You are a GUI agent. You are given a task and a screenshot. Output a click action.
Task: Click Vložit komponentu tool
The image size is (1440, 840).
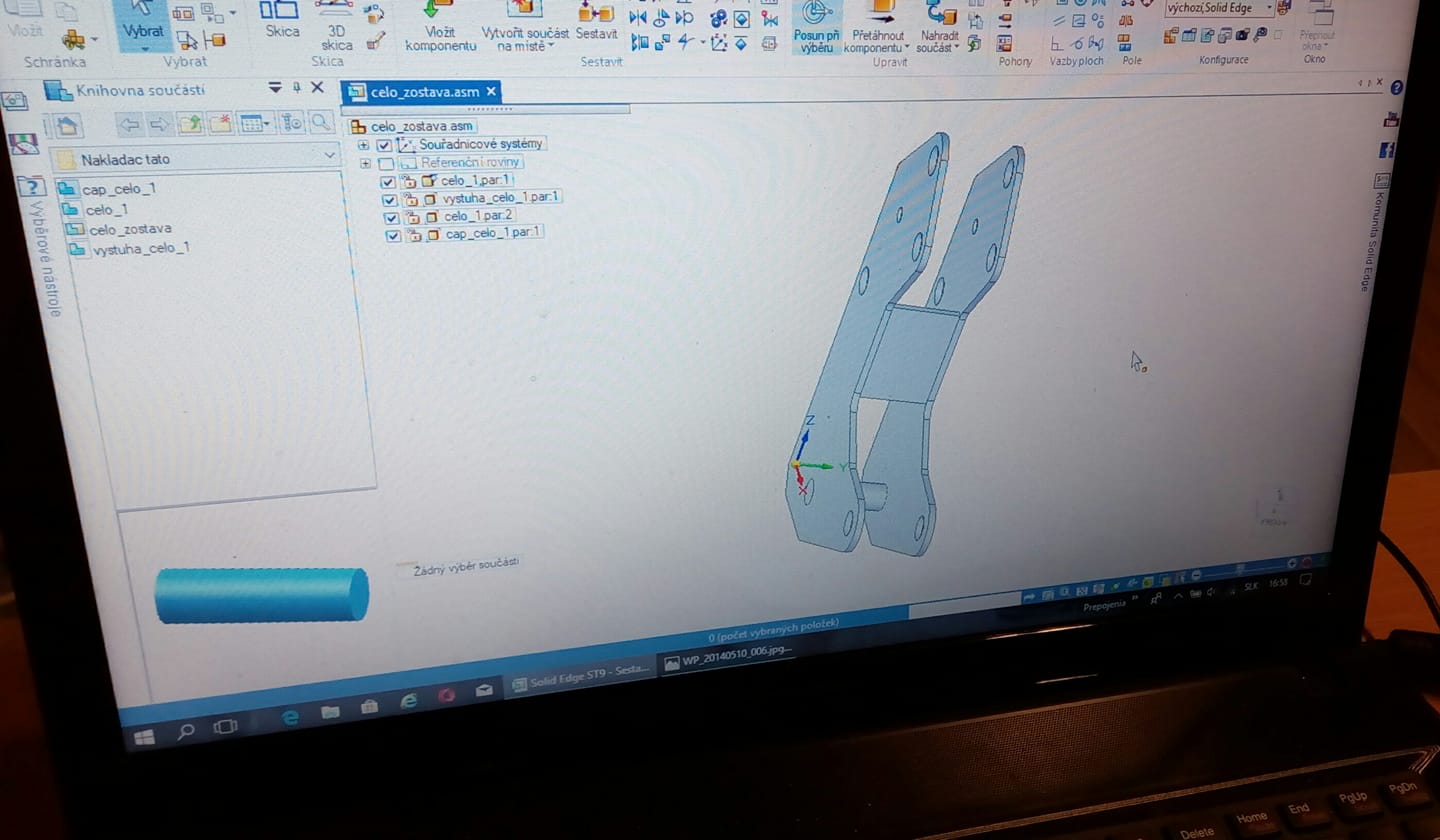[440, 27]
